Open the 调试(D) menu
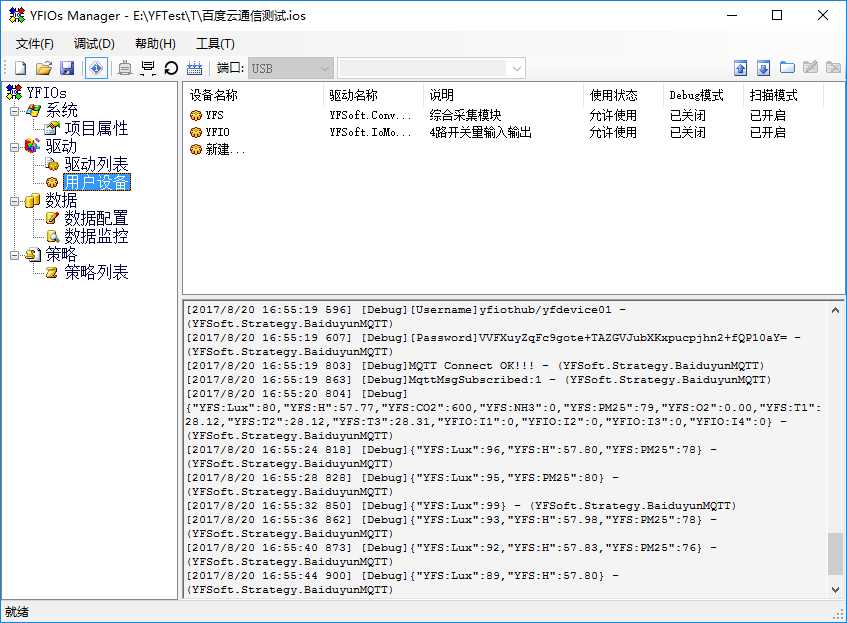The height and width of the screenshot is (623, 847). (x=94, y=44)
